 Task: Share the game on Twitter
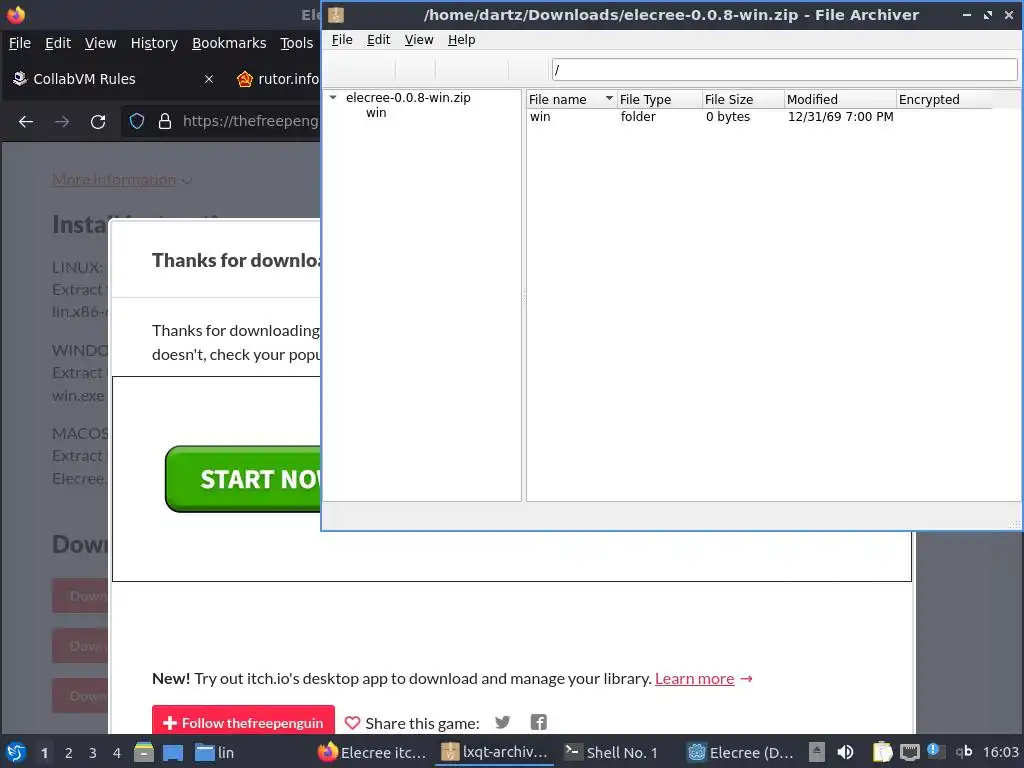click(x=502, y=722)
